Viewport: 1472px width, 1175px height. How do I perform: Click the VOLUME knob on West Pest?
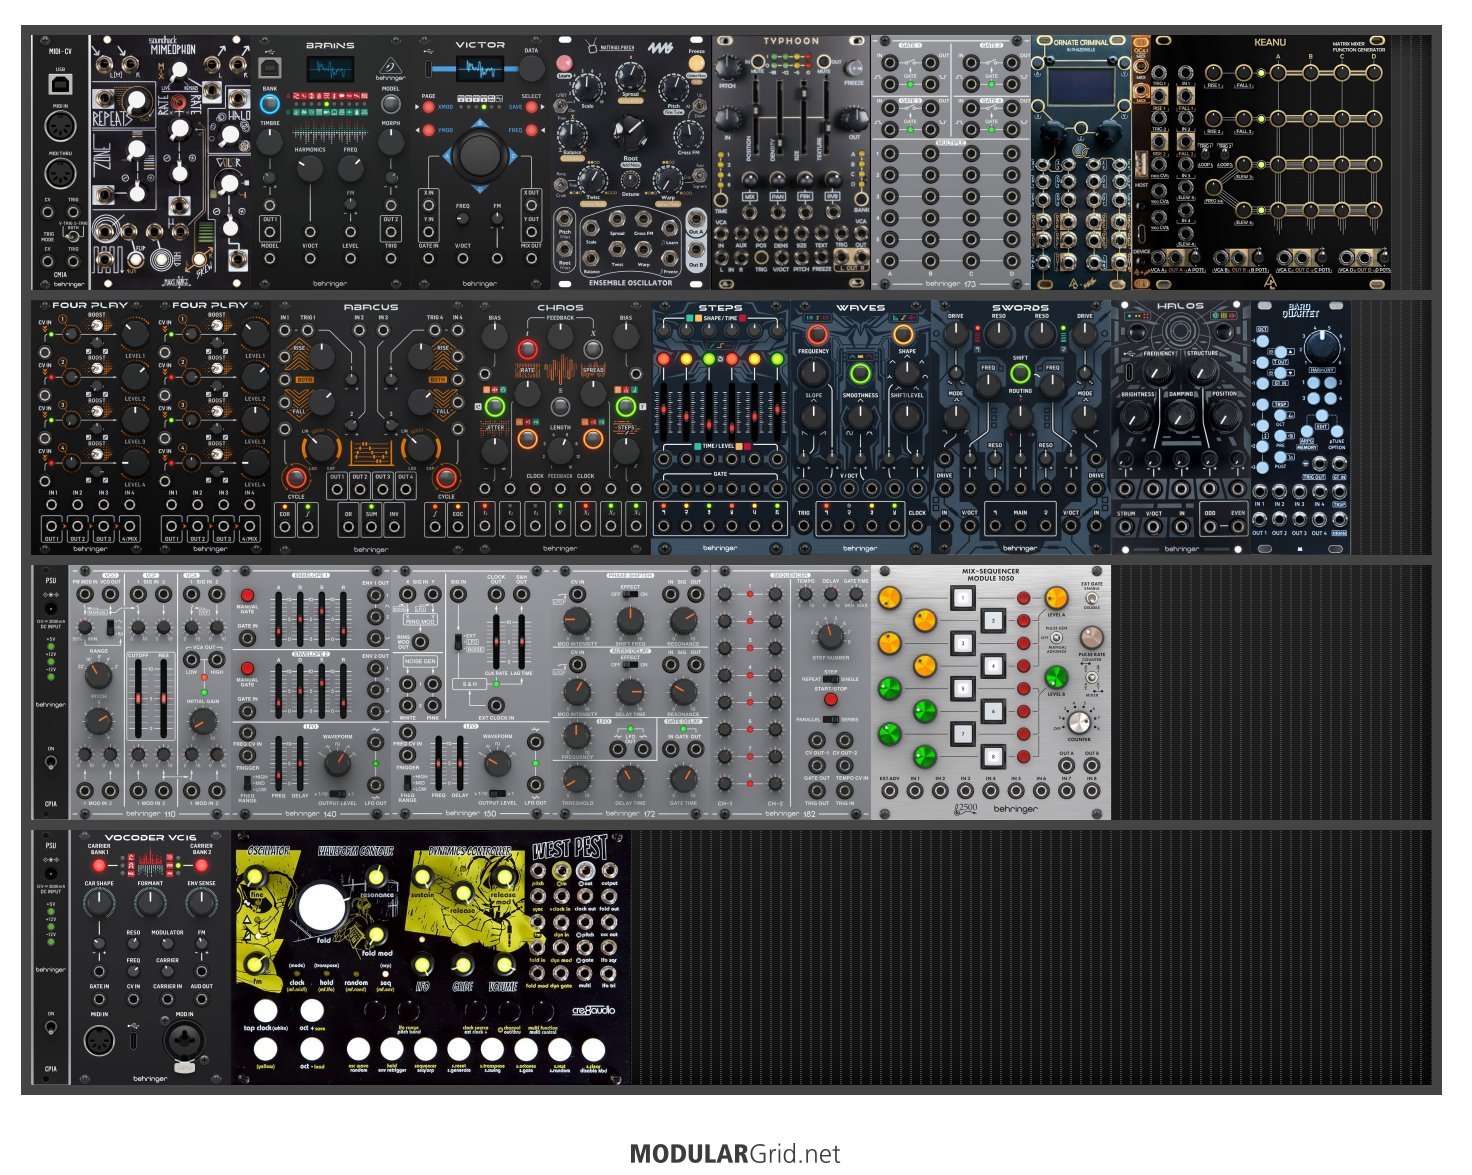(x=503, y=964)
